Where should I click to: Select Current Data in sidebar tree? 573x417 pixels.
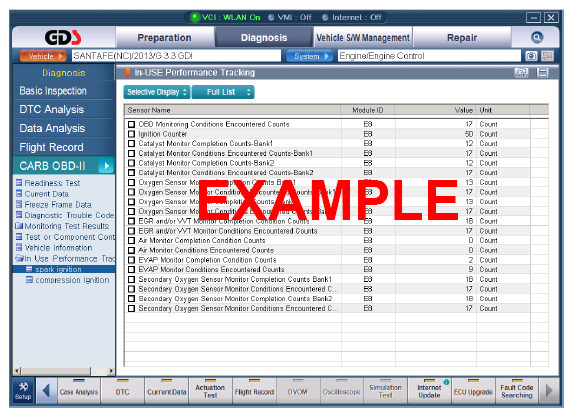point(47,194)
